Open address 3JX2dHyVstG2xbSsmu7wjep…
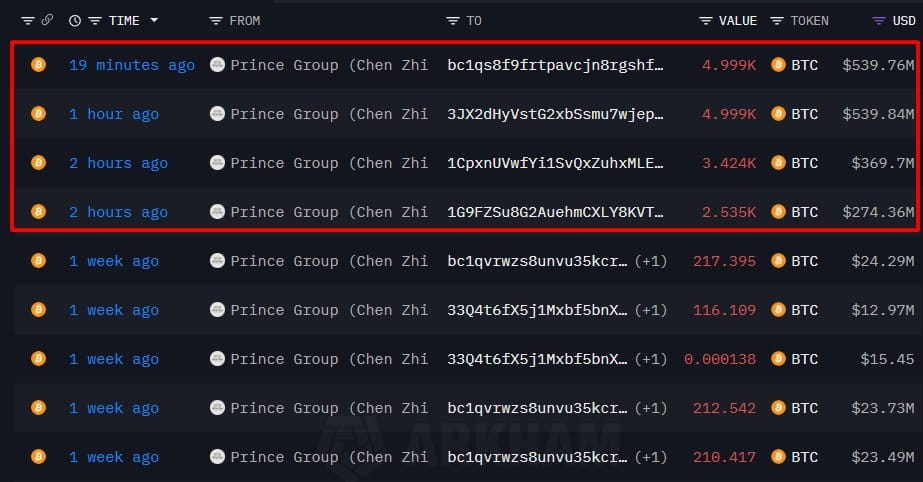Image resolution: width=923 pixels, height=482 pixels. point(555,114)
